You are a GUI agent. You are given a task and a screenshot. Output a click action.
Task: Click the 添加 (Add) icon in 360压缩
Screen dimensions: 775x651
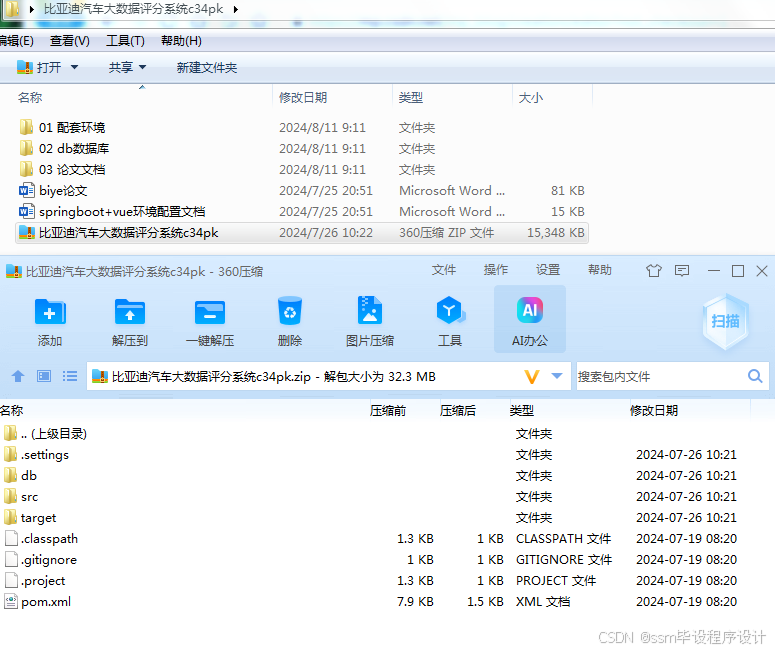[x=50, y=312]
